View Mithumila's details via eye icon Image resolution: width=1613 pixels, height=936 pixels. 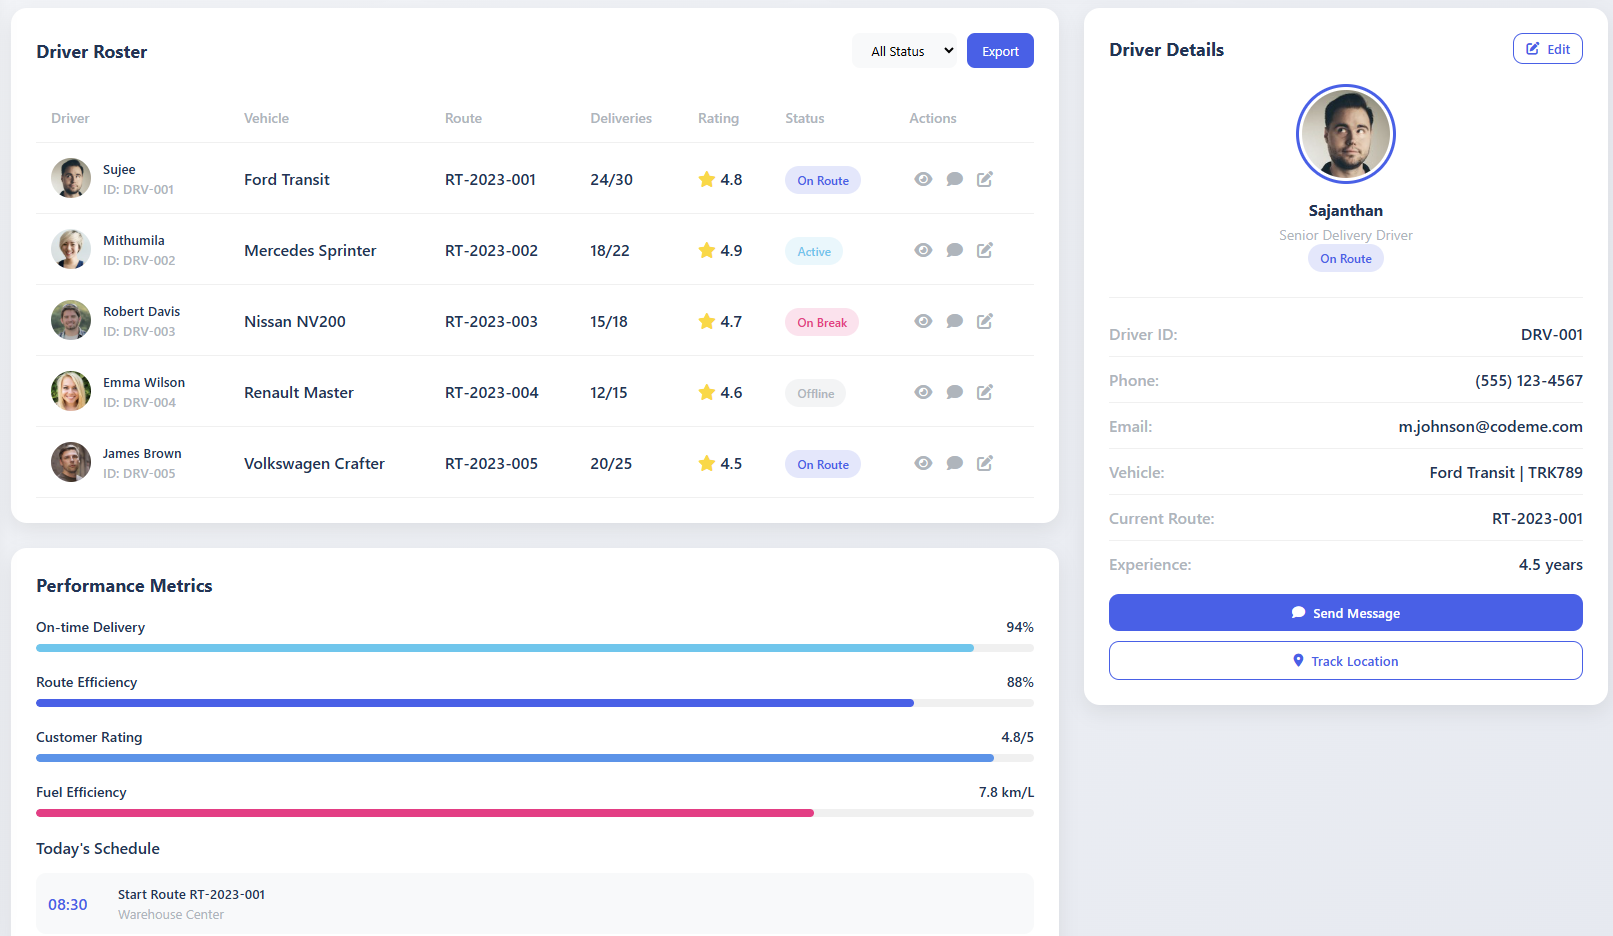click(923, 250)
